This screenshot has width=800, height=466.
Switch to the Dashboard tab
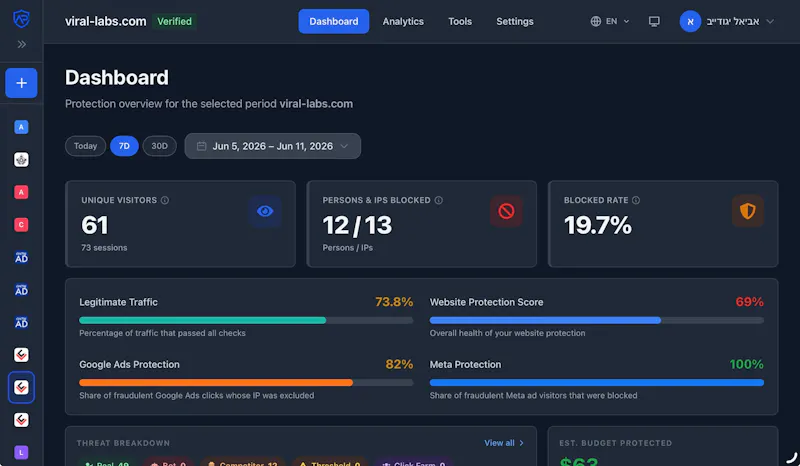[x=334, y=21]
